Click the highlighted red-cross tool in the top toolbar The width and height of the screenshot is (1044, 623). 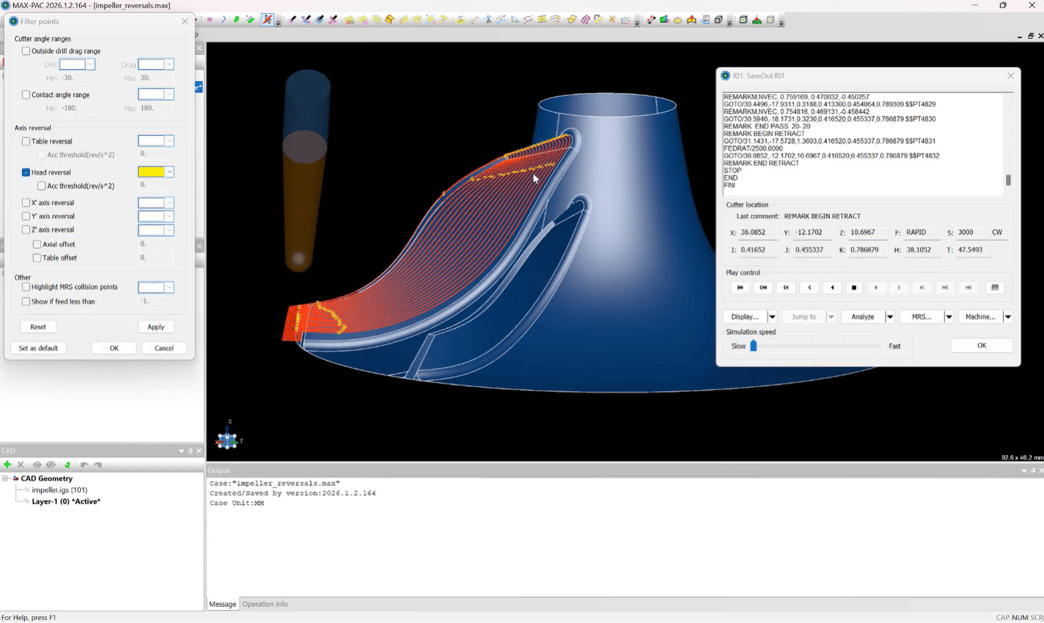267,19
